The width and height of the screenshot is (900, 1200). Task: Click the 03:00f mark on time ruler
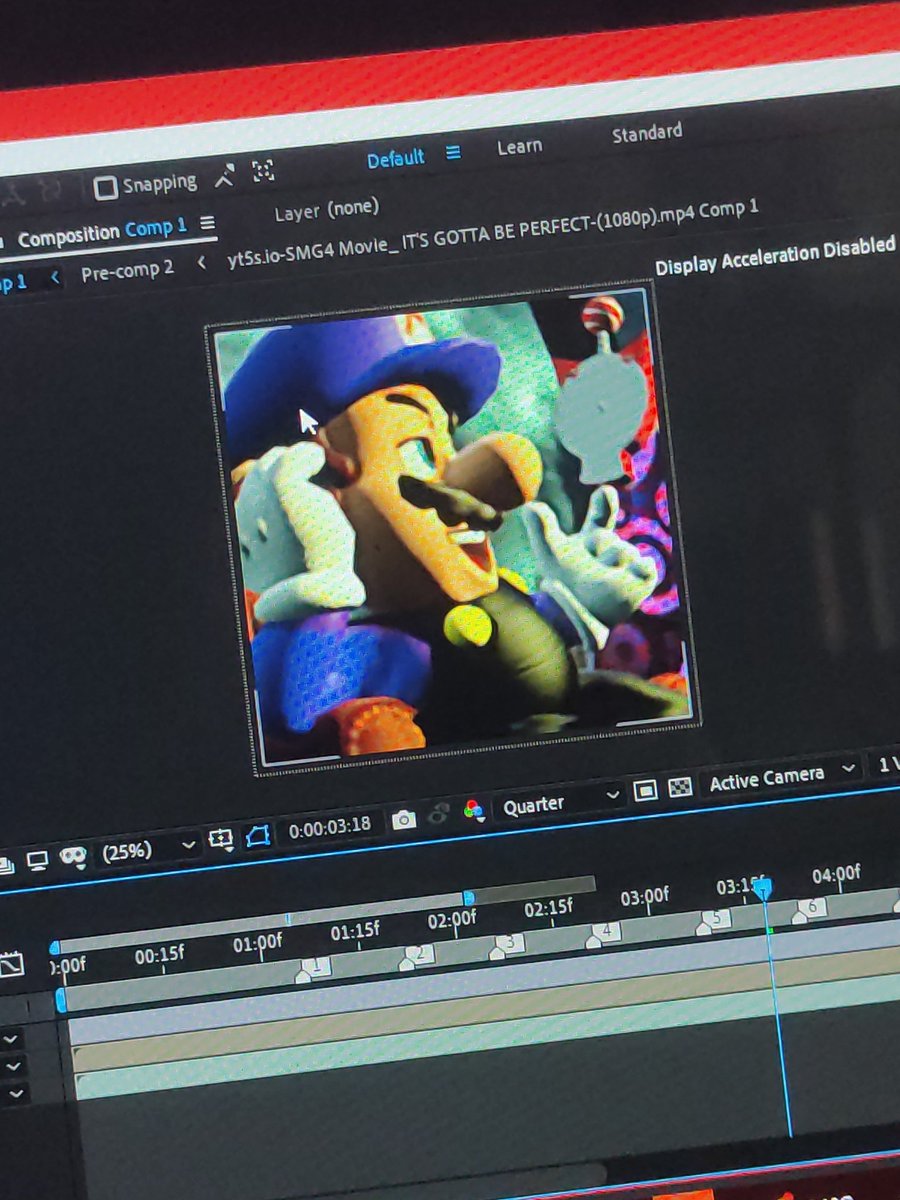point(644,897)
